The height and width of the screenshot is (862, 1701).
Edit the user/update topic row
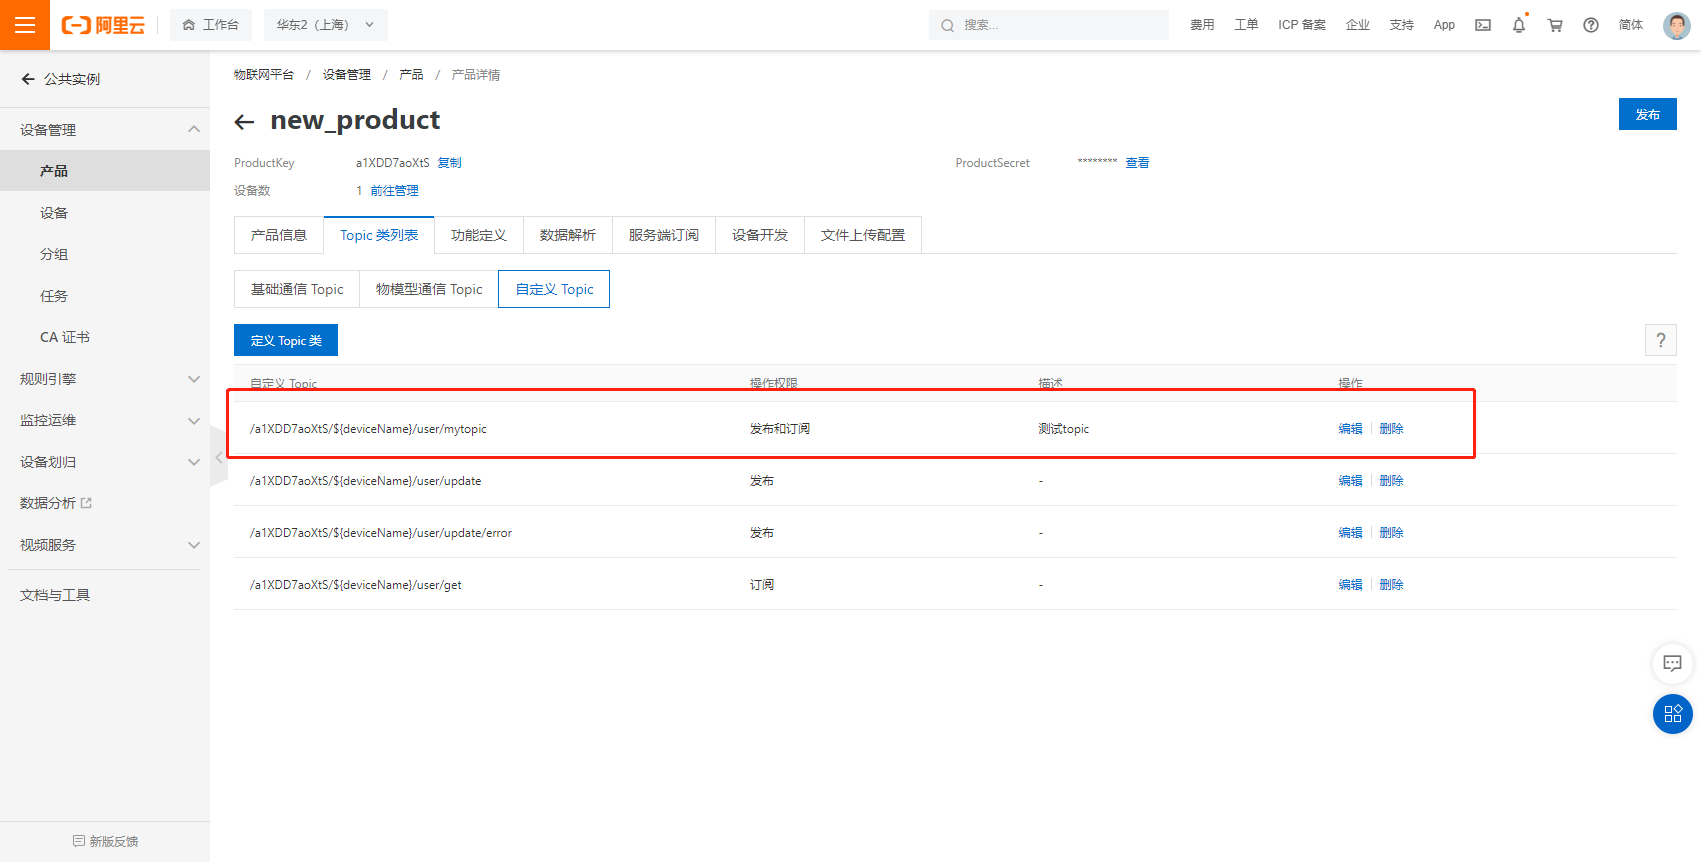click(x=1351, y=481)
